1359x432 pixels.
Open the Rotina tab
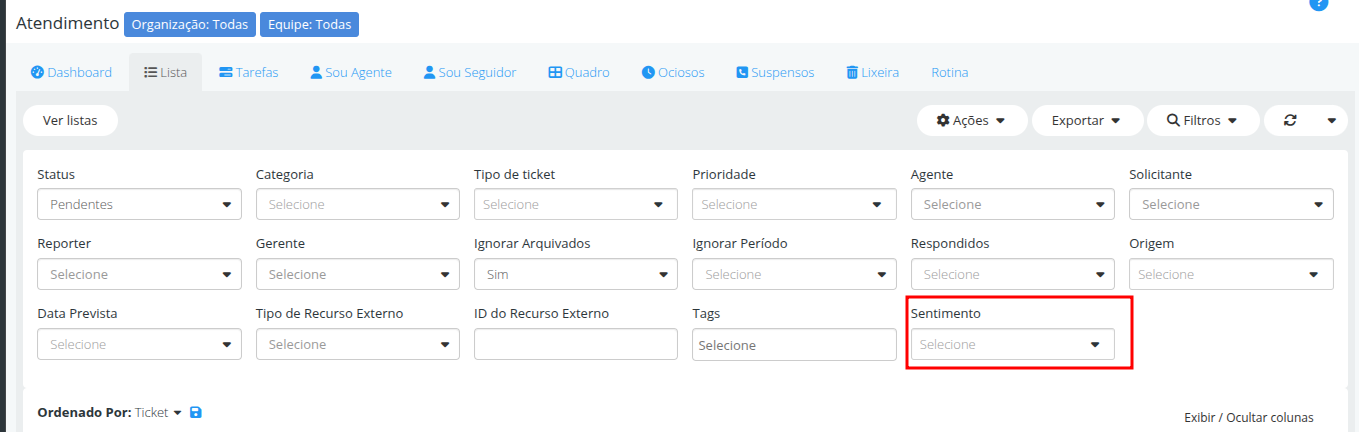point(949,72)
